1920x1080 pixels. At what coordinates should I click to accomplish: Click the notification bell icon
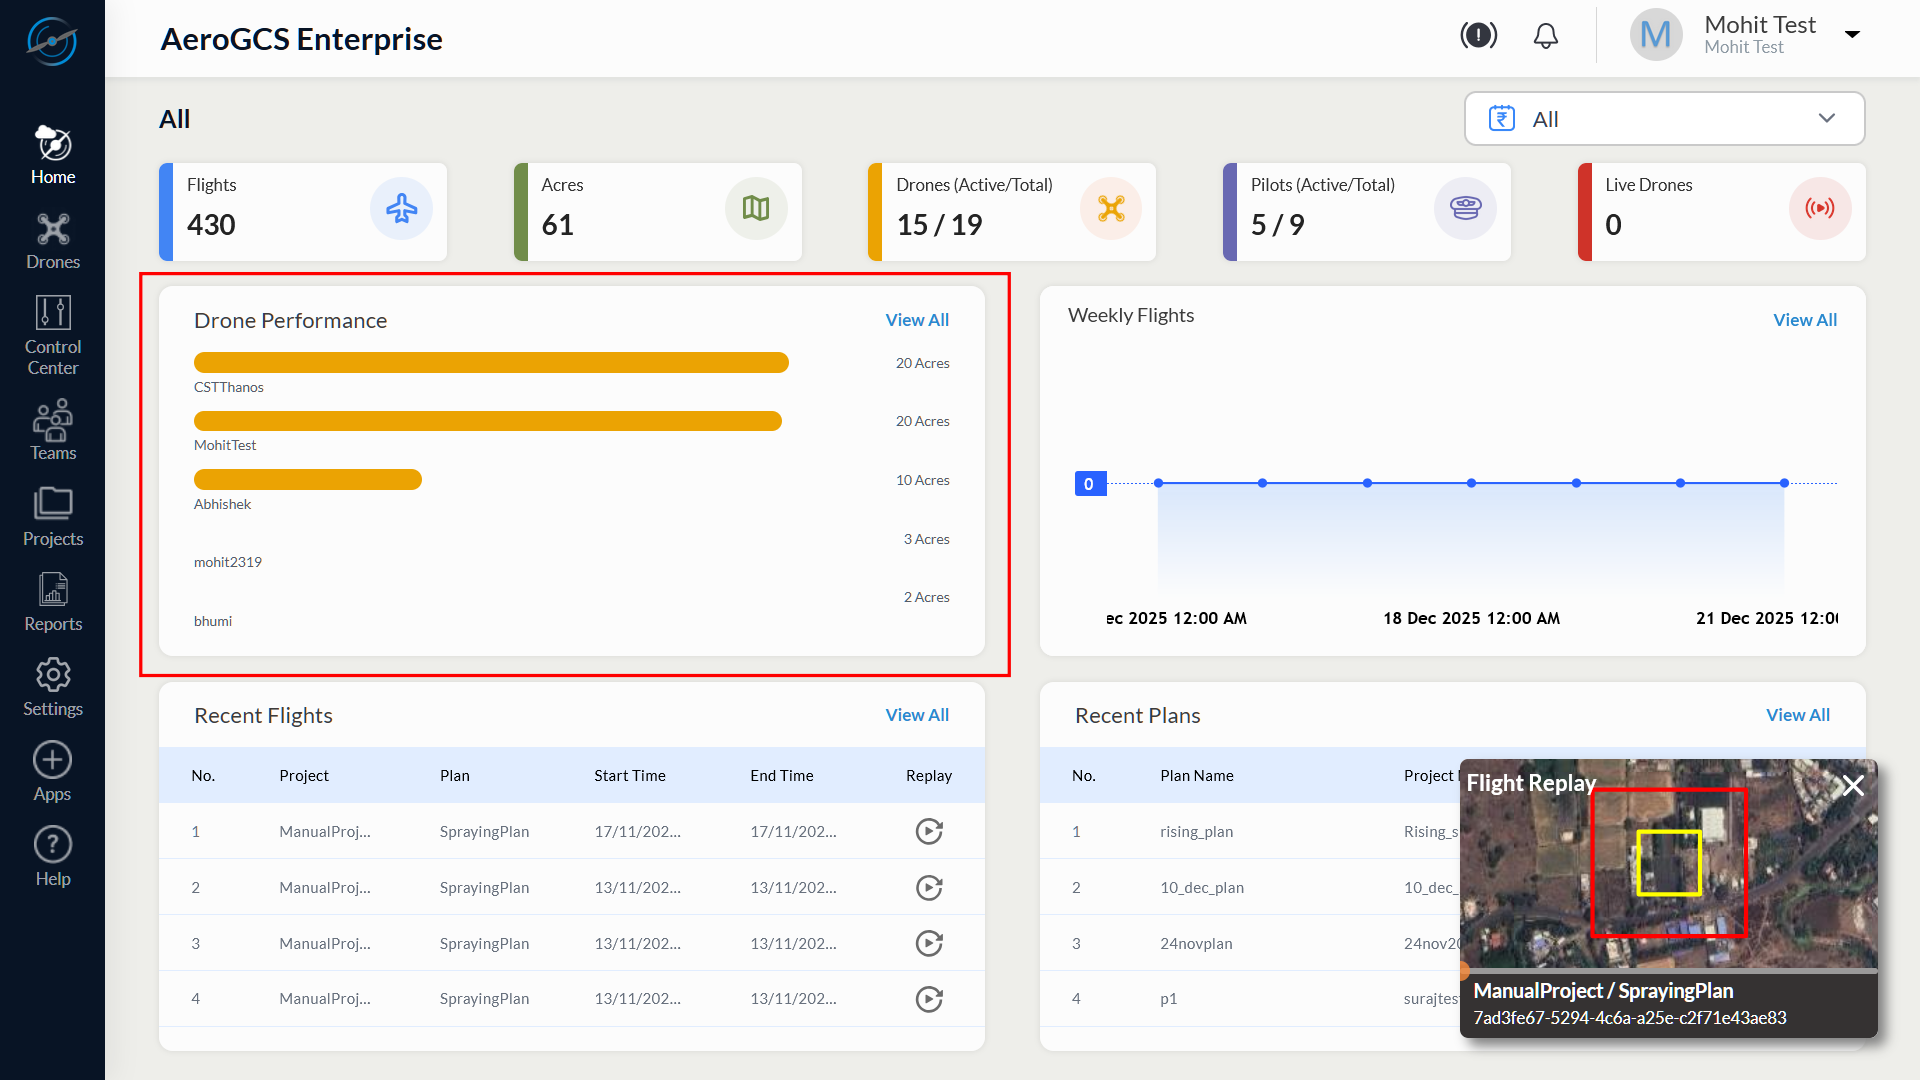tap(1545, 36)
